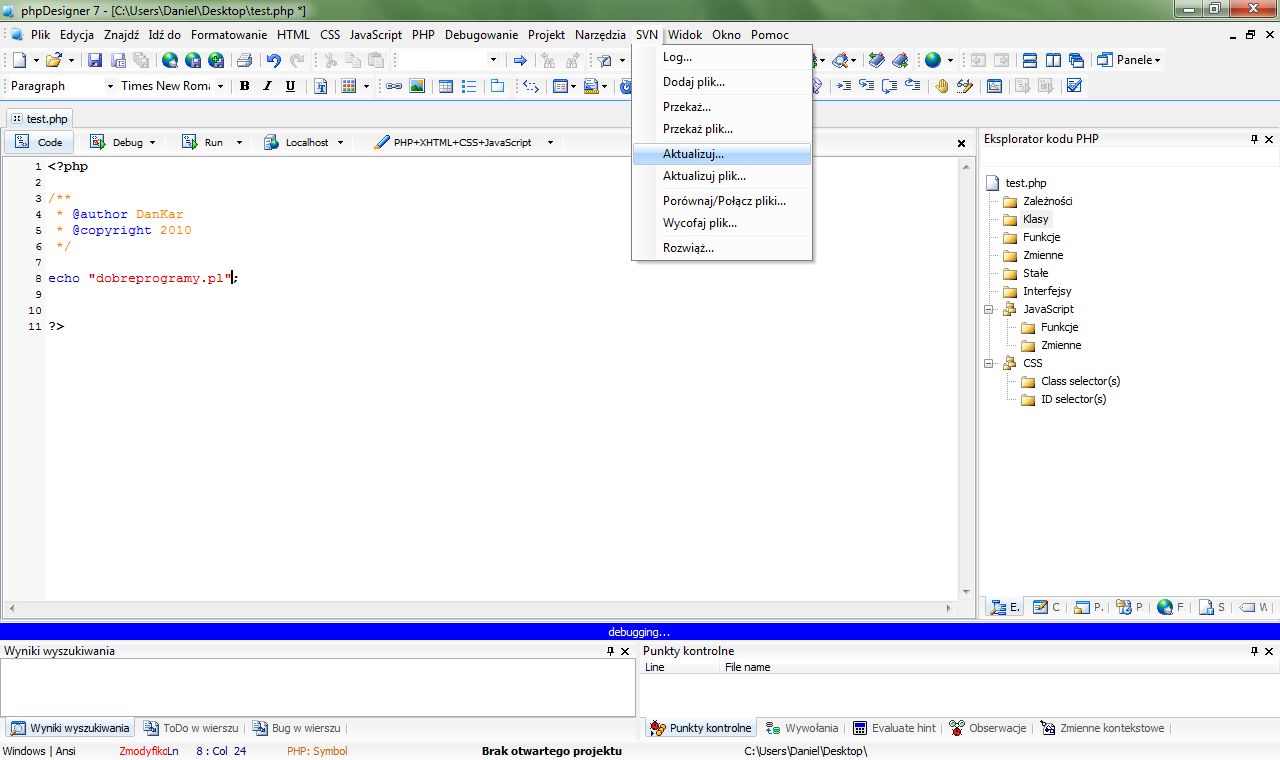
Task: Click the Code view button
Action: [39, 143]
